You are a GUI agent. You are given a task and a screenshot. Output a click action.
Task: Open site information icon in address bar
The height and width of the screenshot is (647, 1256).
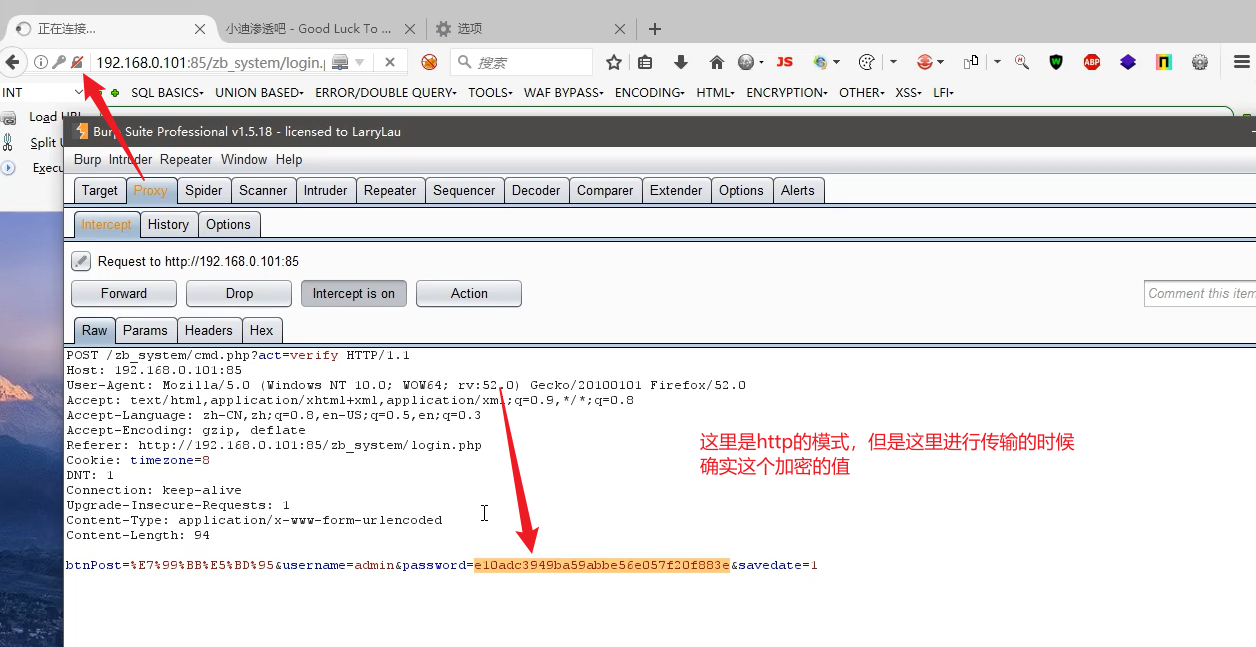(41, 62)
